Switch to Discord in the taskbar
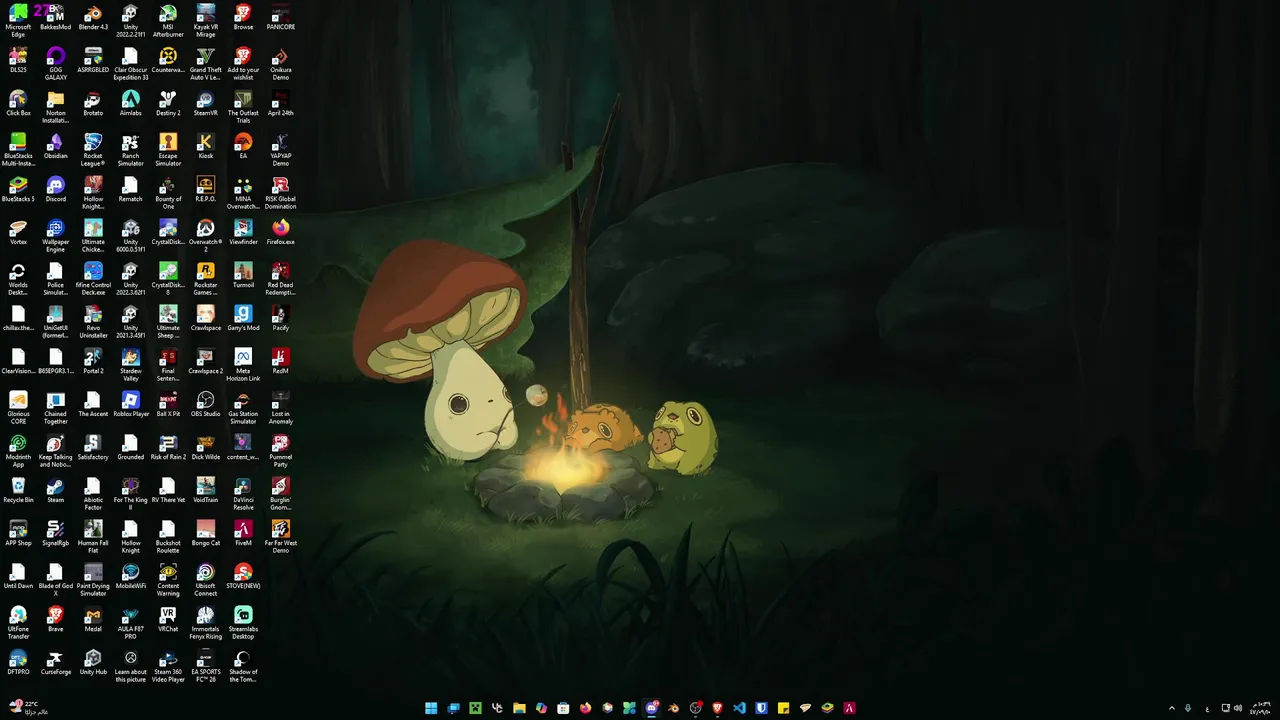This screenshot has height=720, width=1280. [x=651, y=708]
